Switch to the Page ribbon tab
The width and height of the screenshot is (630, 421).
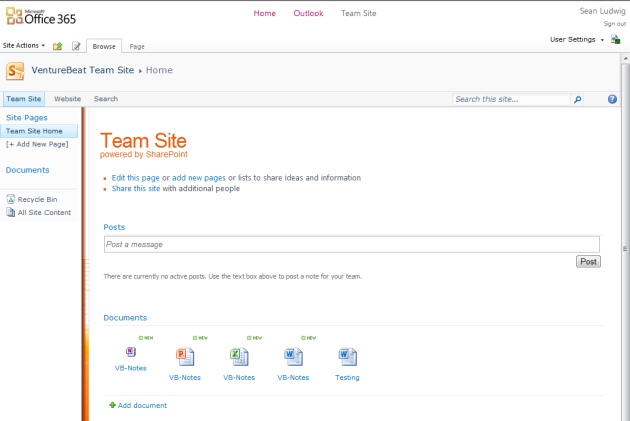[x=137, y=47]
